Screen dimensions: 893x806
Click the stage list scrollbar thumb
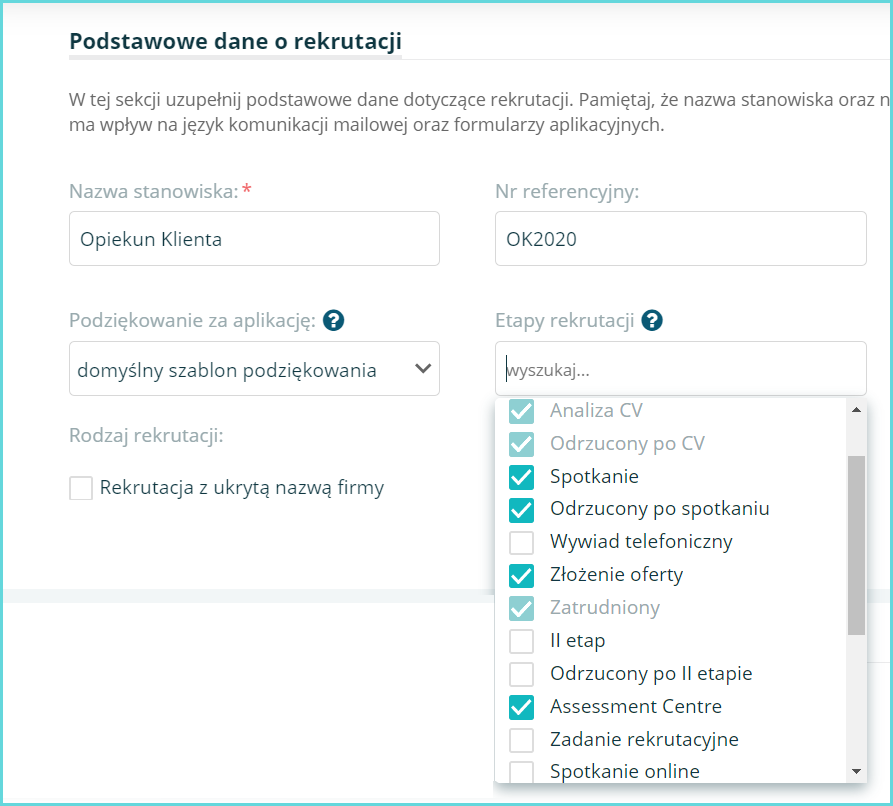856,545
